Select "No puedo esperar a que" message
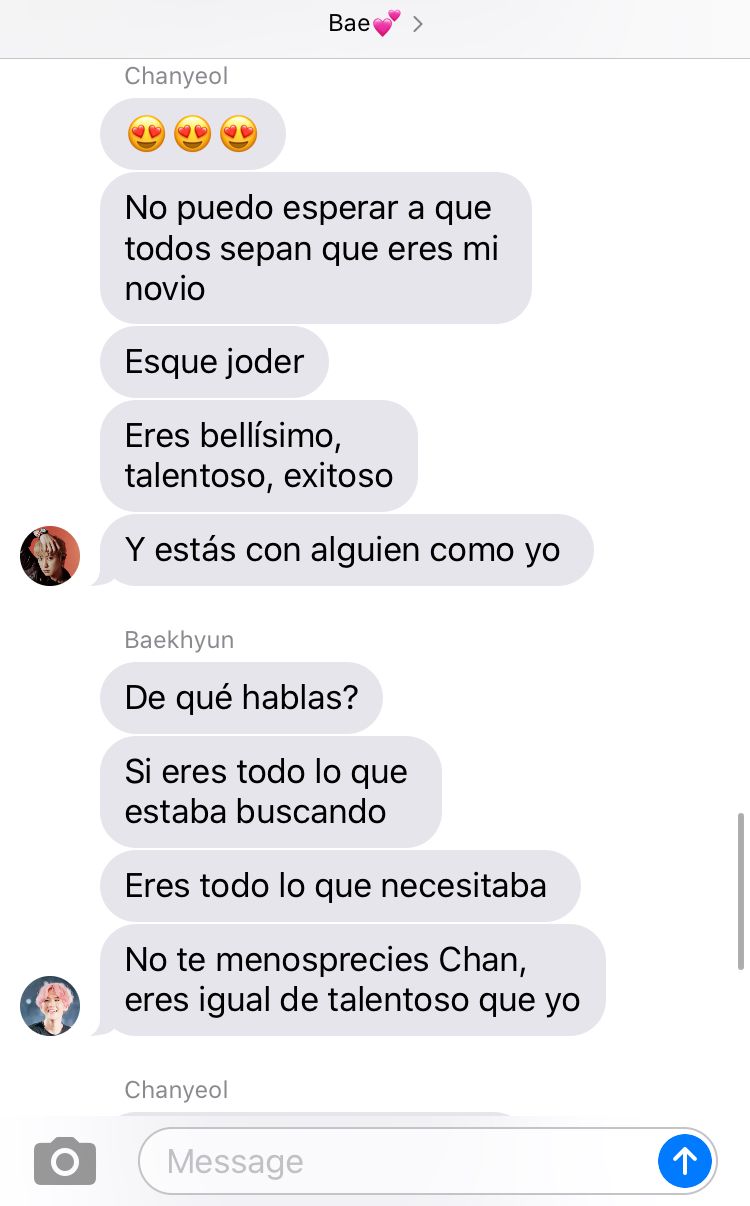Viewport: 750px width, 1206px height. (x=316, y=248)
